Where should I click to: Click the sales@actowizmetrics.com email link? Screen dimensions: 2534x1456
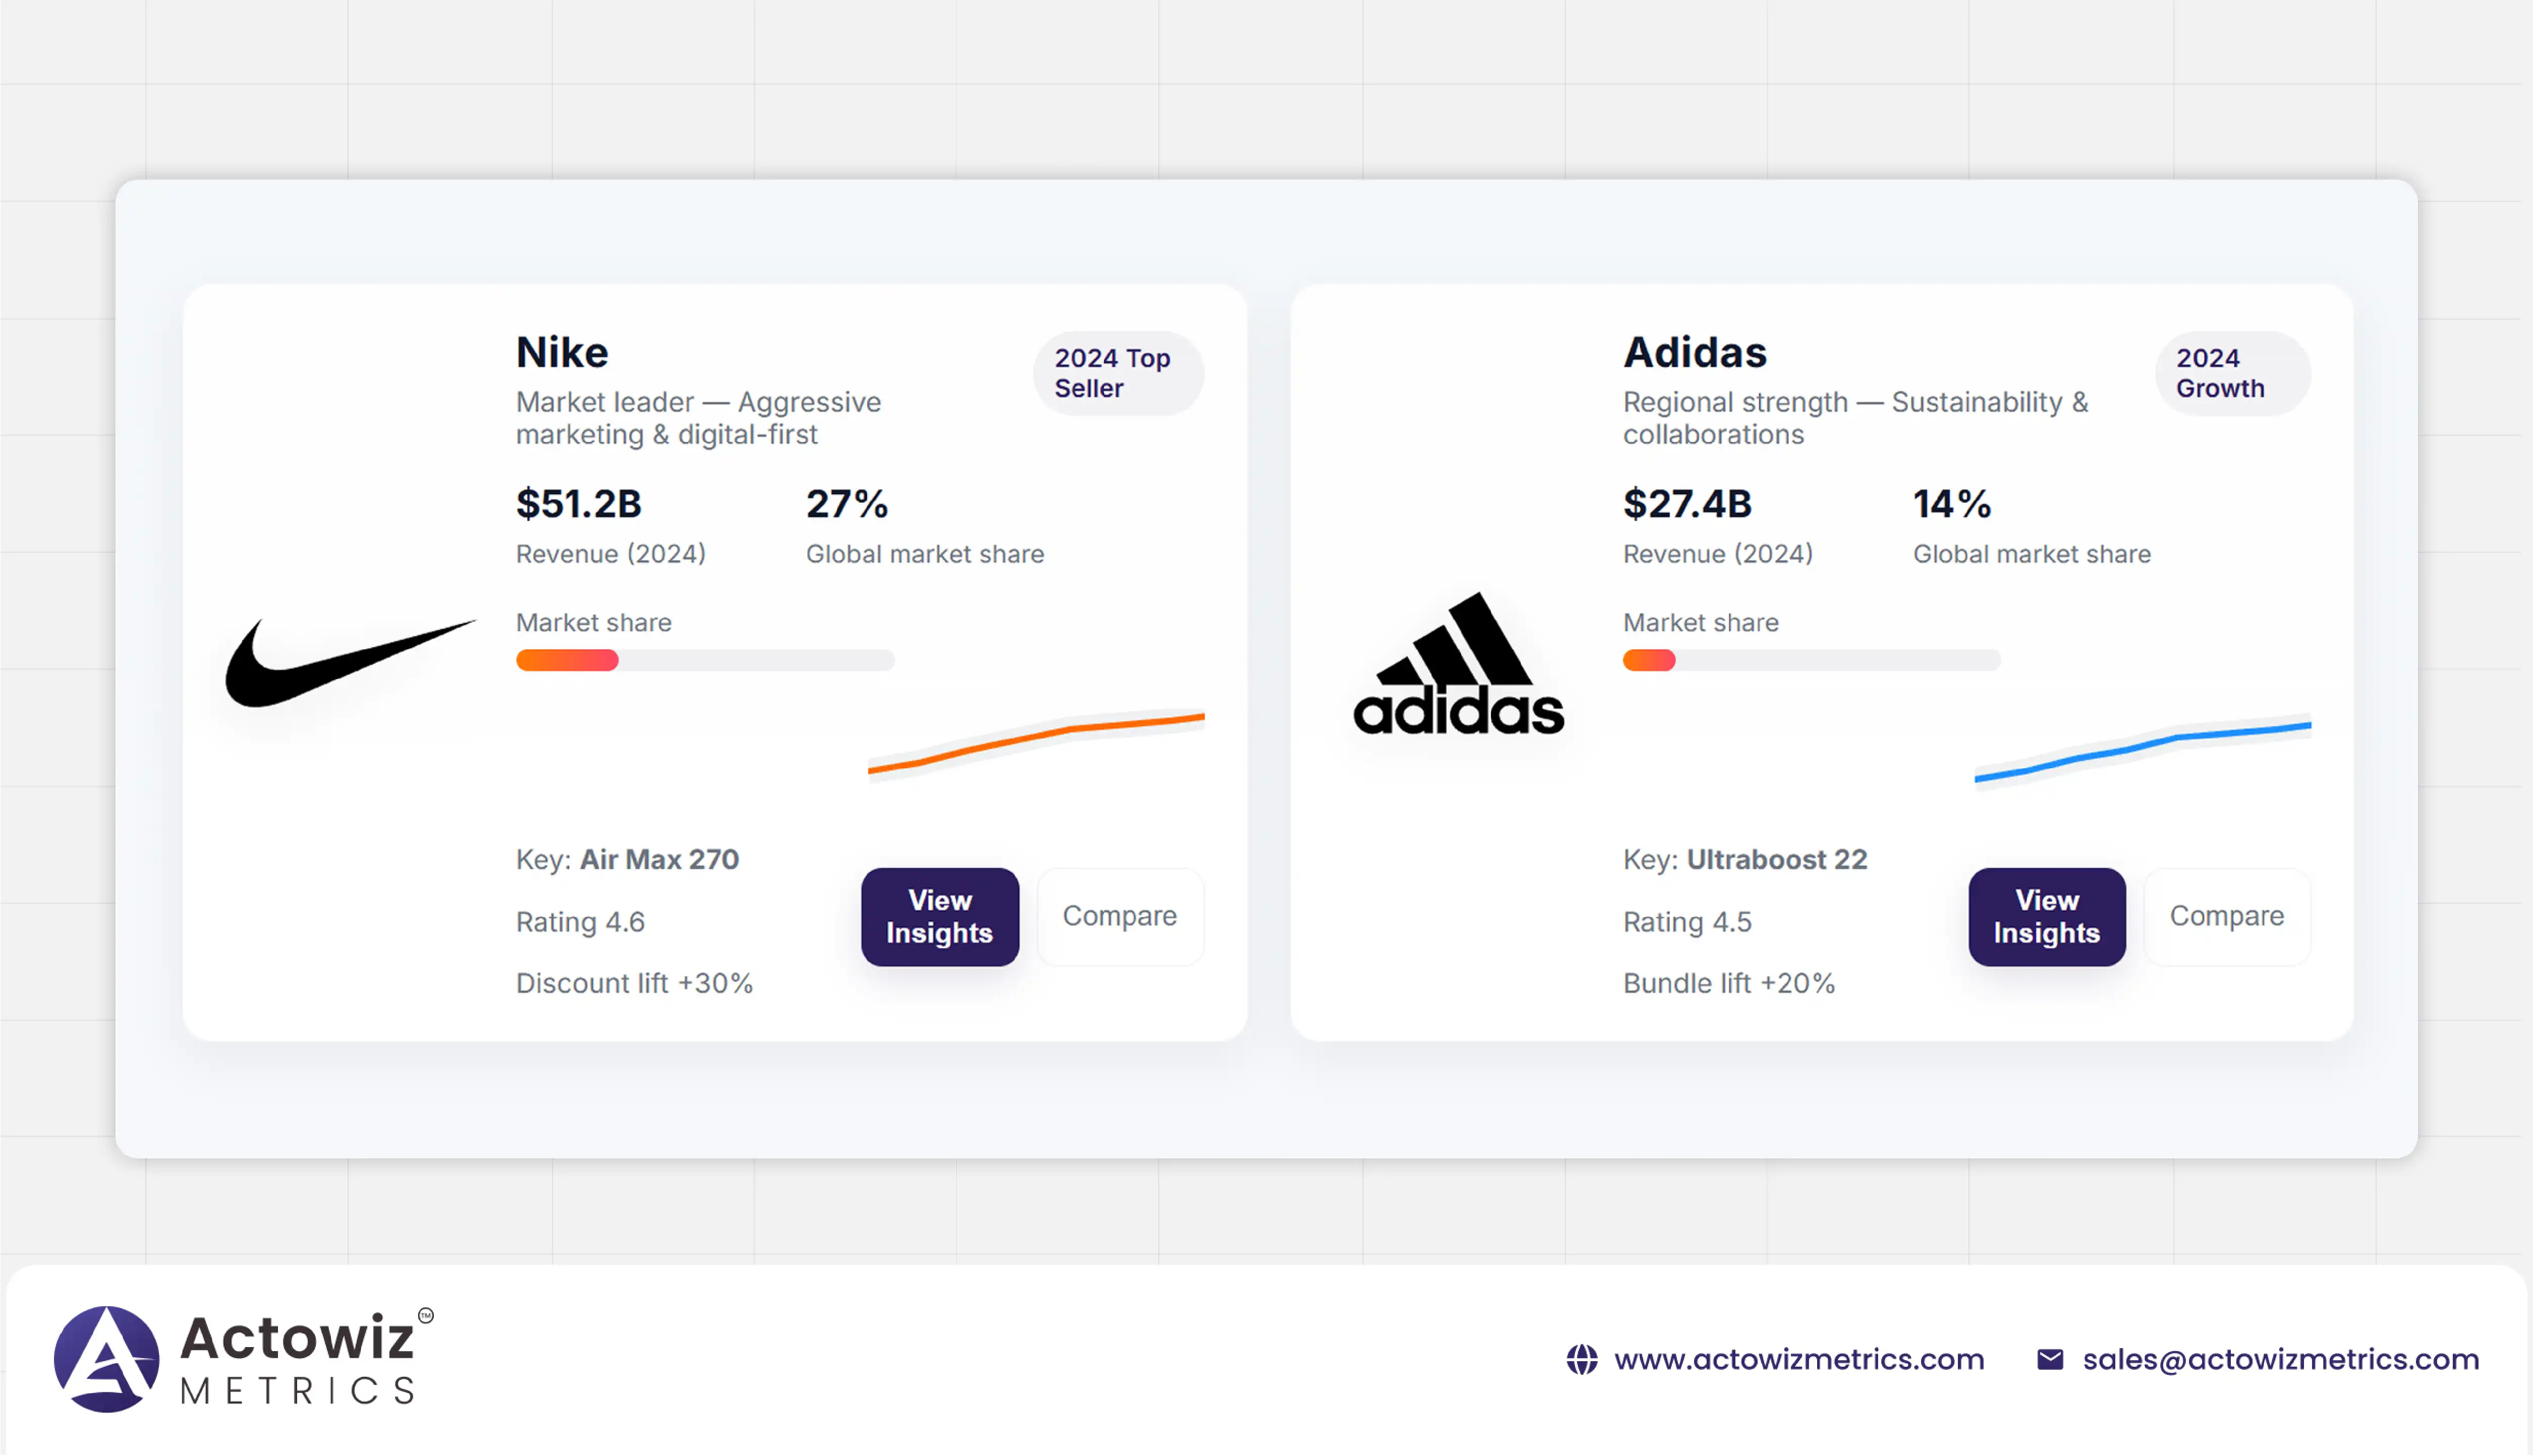point(2280,1359)
